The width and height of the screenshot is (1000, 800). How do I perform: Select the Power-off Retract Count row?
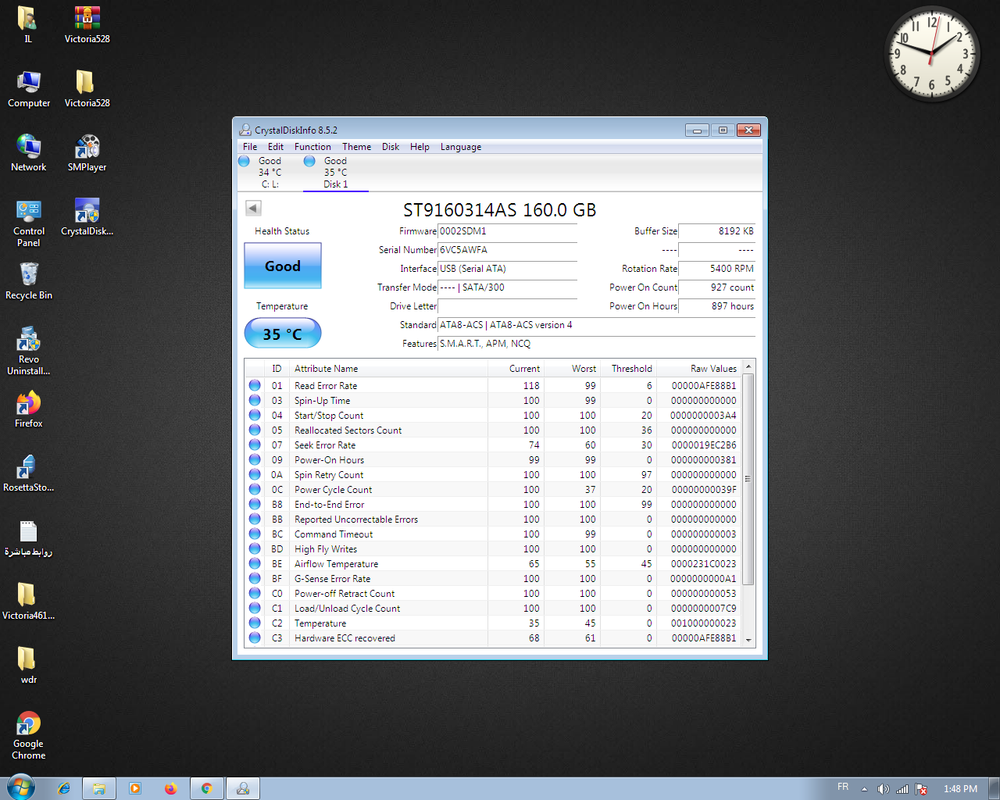(493, 593)
